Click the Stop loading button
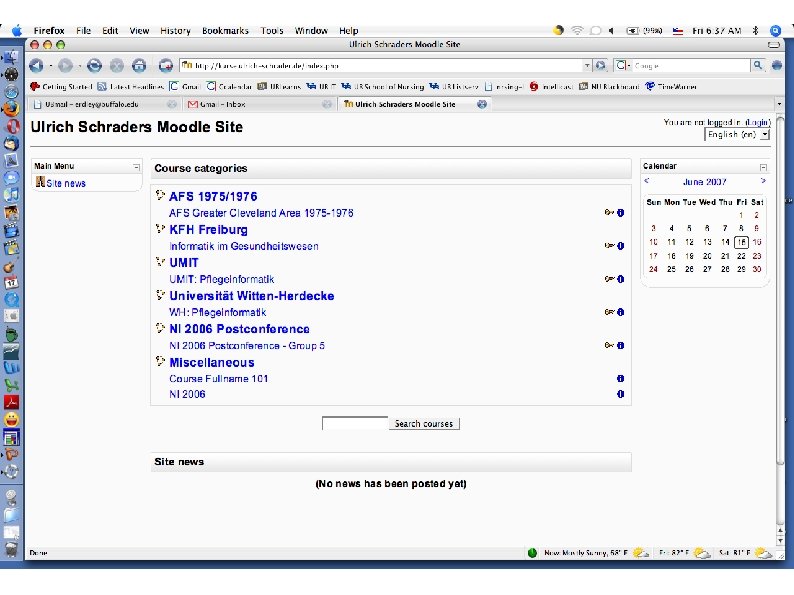The image size is (794, 595). [x=117, y=65]
